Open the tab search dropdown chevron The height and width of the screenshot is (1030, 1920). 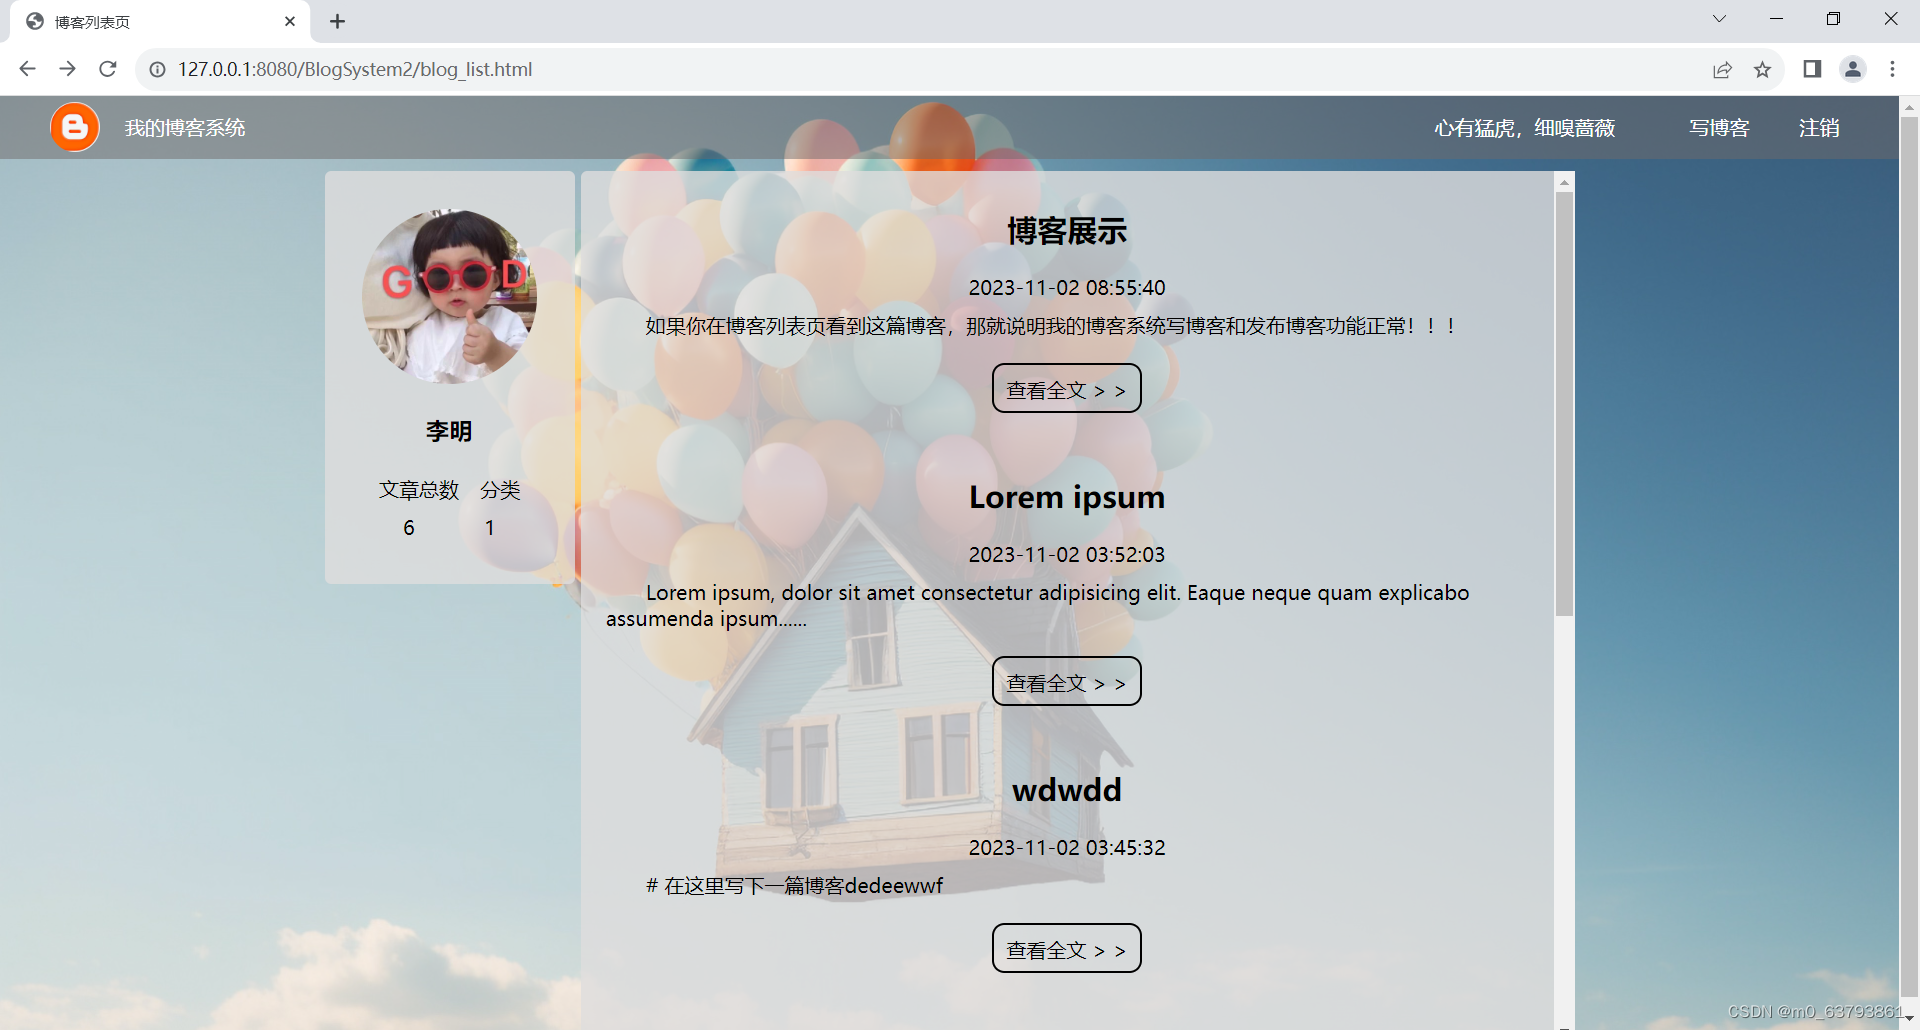point(1719,18)
